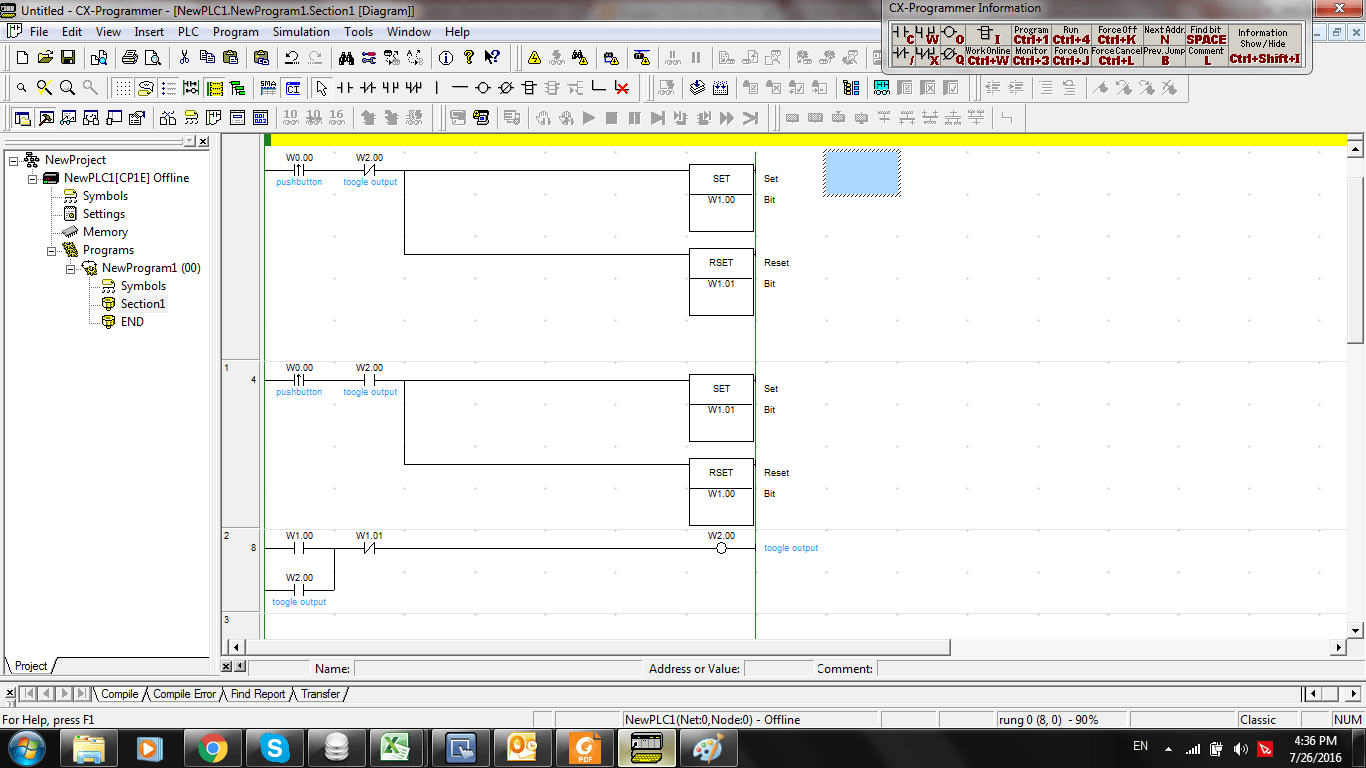Image resolution: width=1366 pixels, height=768 pixels.
Task: Collapse the NewProgram1 (00) tree node
Action: point(71,268)
